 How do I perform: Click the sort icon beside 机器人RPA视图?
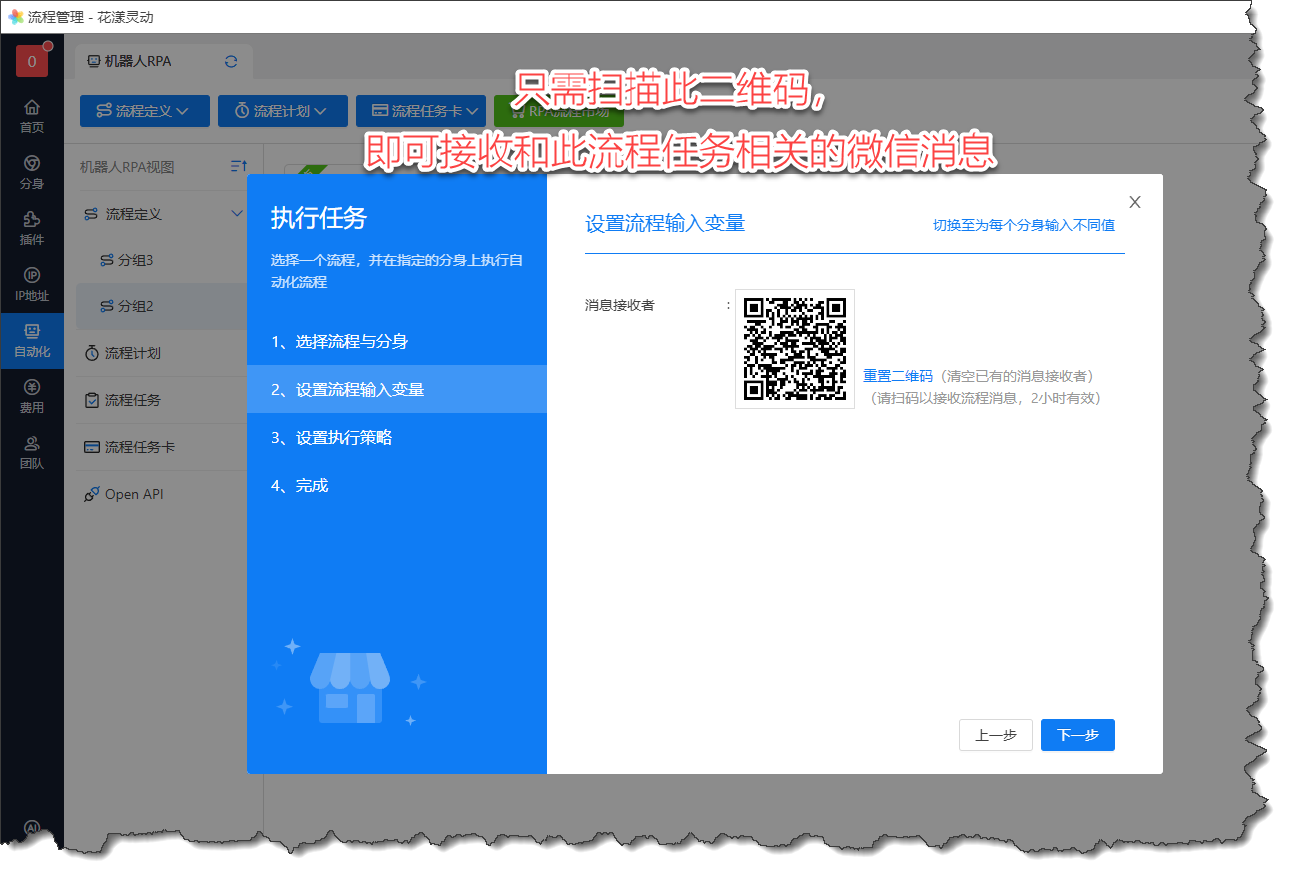point(238,166)
